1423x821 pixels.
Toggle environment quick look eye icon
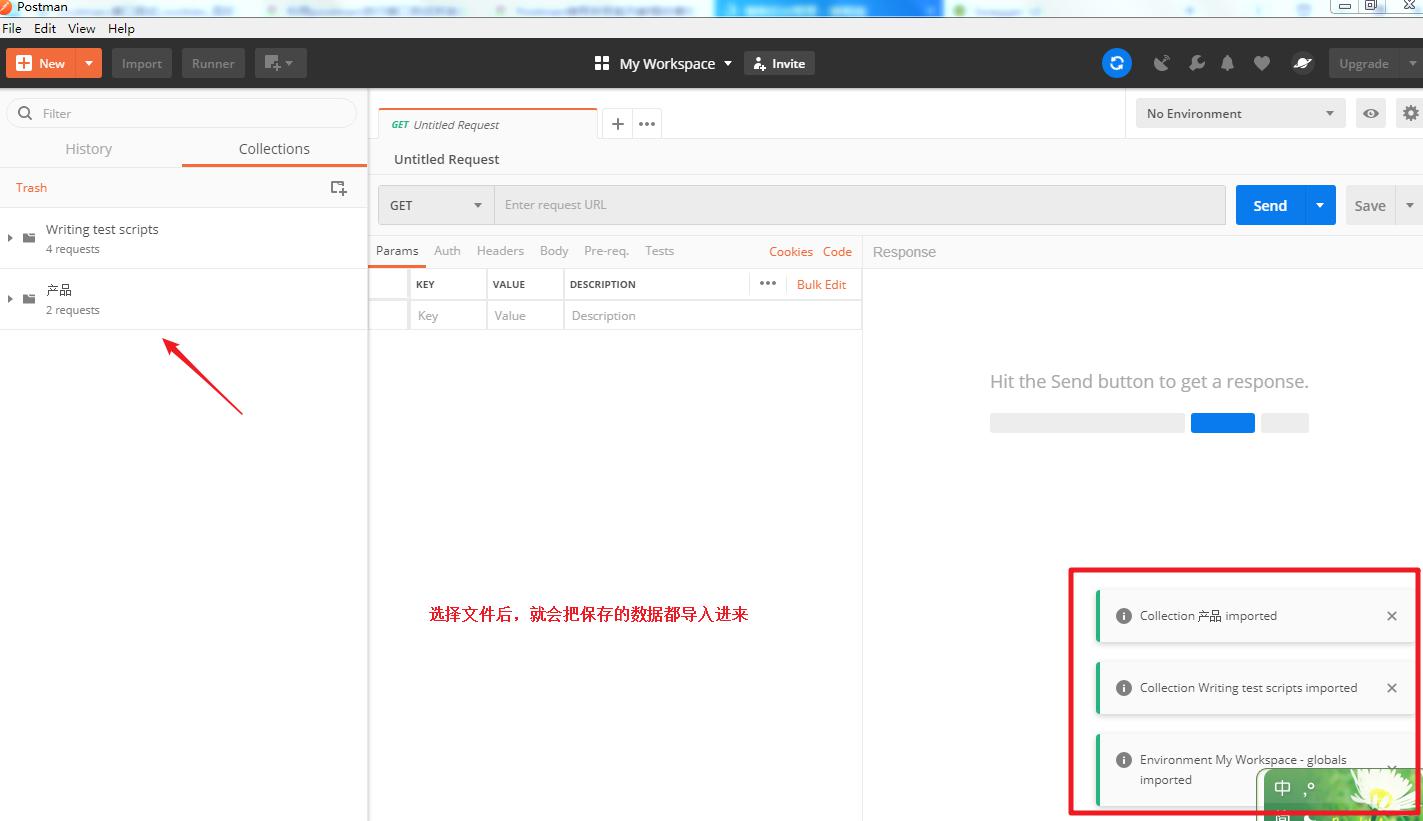click(x=1371, y=113)
